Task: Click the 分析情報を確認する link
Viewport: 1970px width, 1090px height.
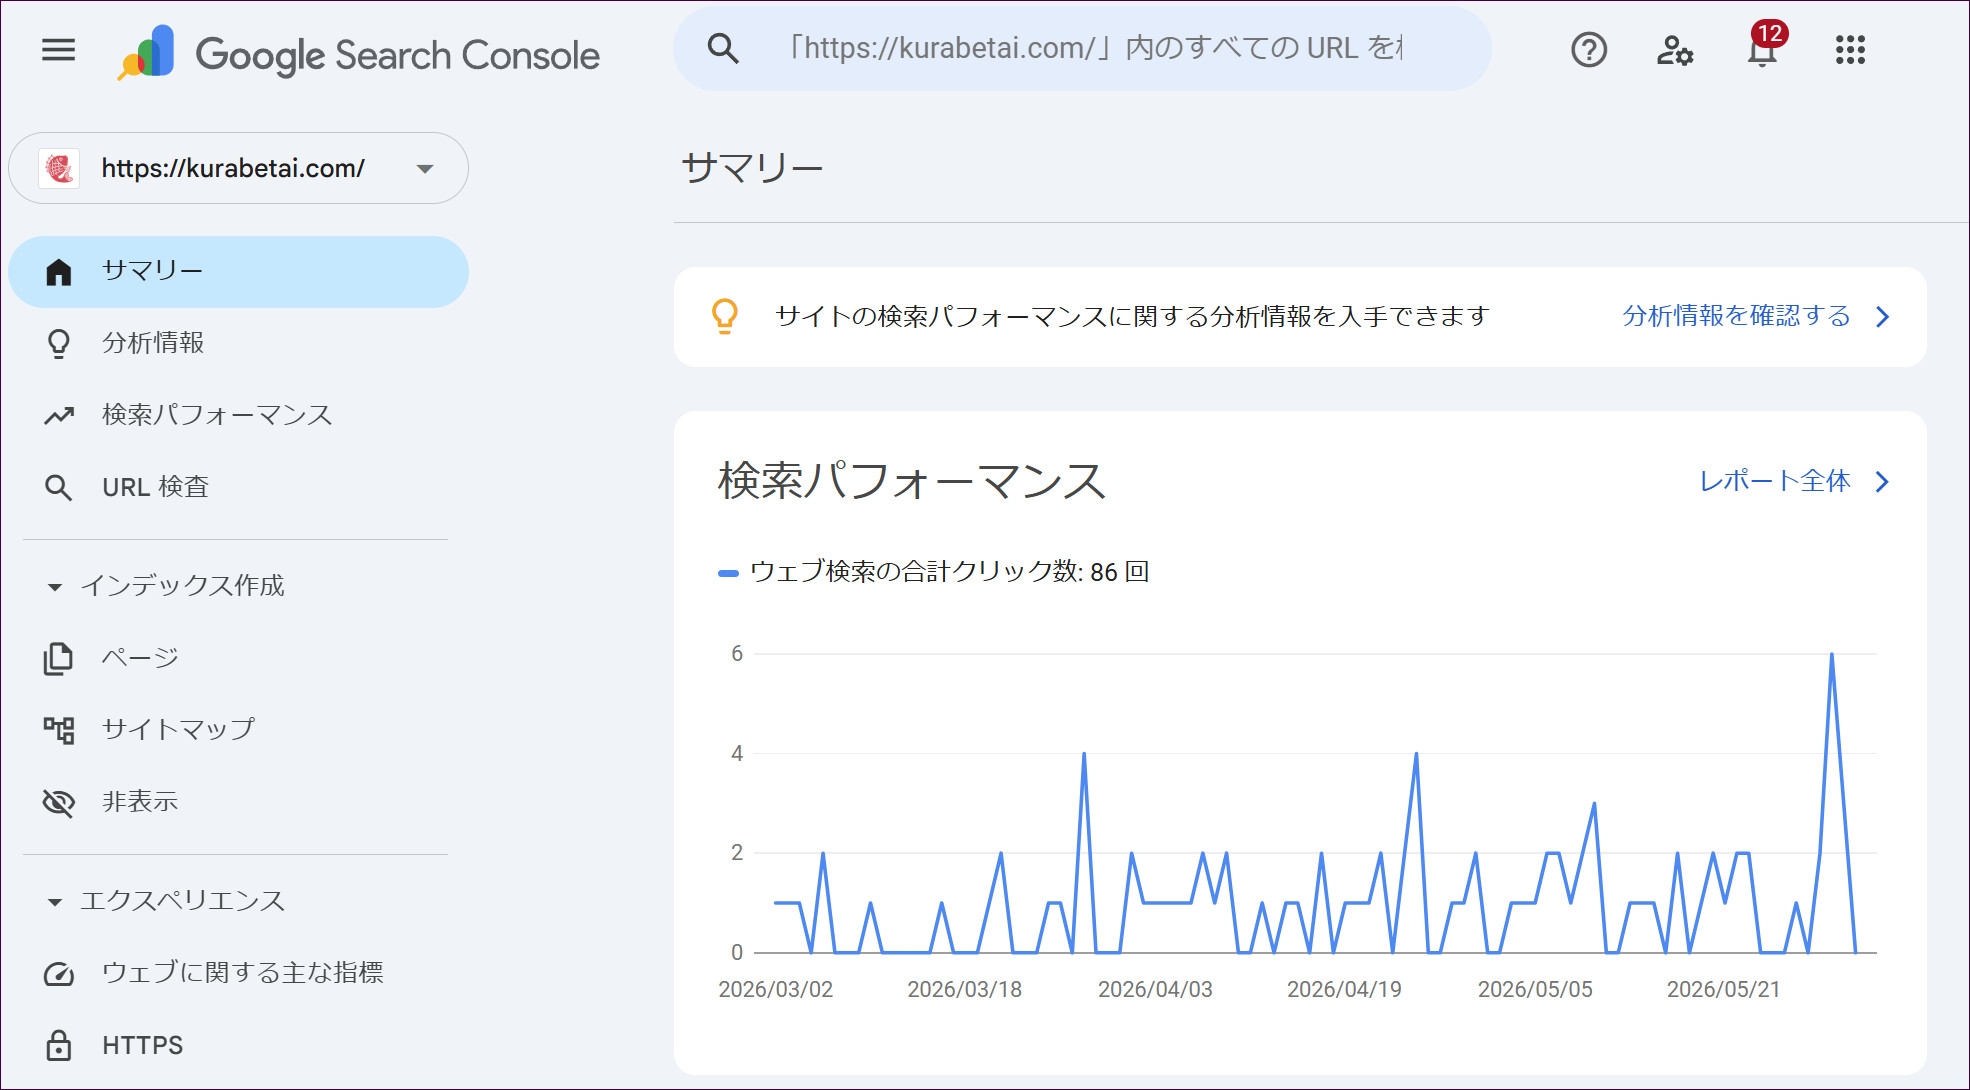Action: coord(1736,316)
